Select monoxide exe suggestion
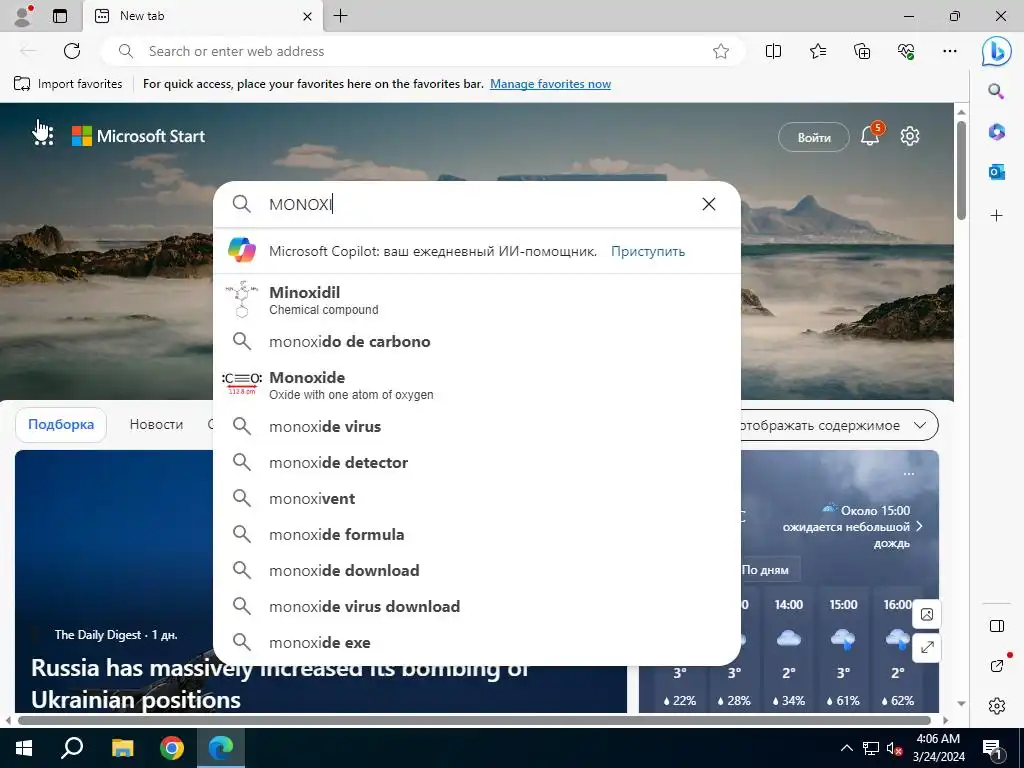Screen dimensions: 1024x768 pyautogui.click(x=477, y=642)
